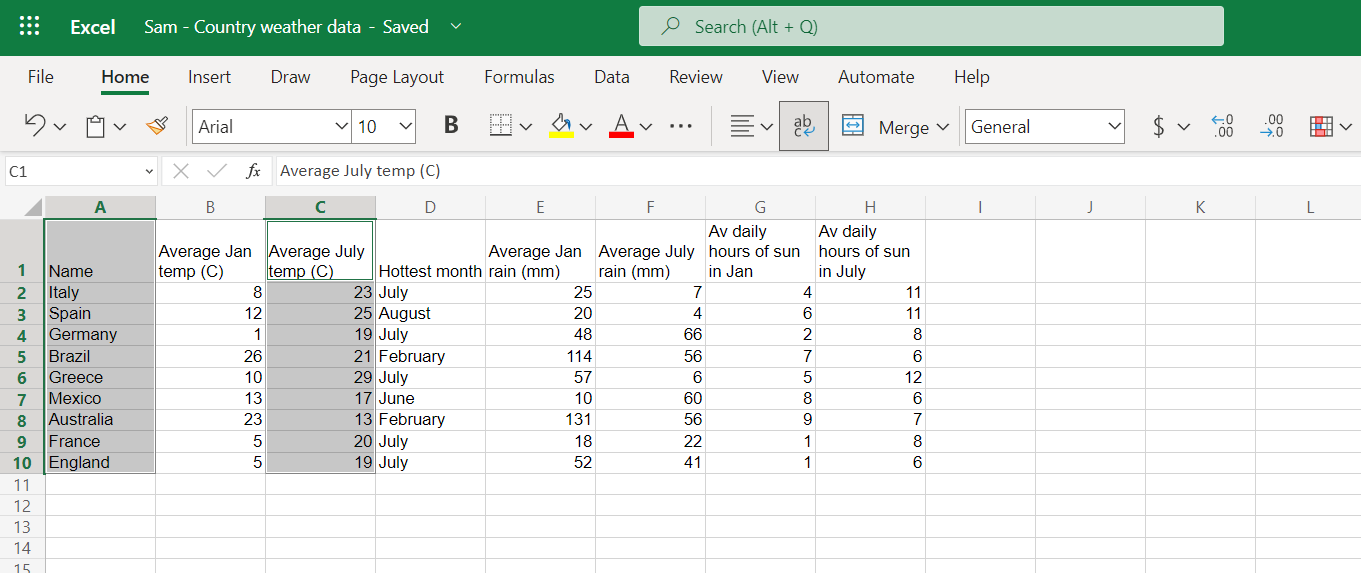Screen dimensions: 1361x573
Task: Expand the currency format dropdown
Action: pos(1184,127)
